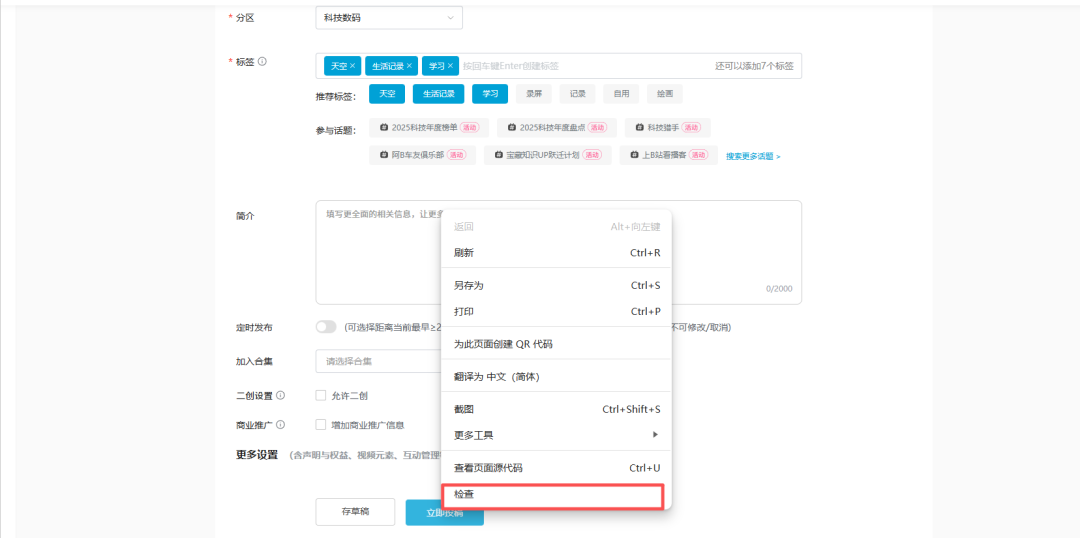Select 翻译为 中文 (简体) menu entry
The image size is (1080, 538).
557,377
